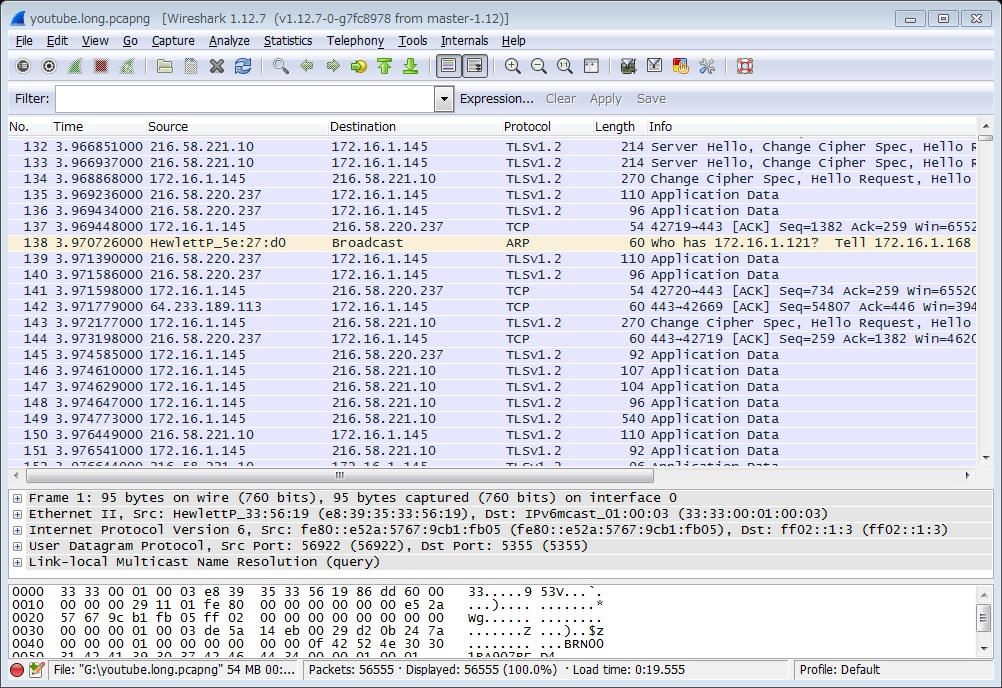Open coloring rules editor
The height and width of the screenshot is (688, 1002).
(681, 66)
